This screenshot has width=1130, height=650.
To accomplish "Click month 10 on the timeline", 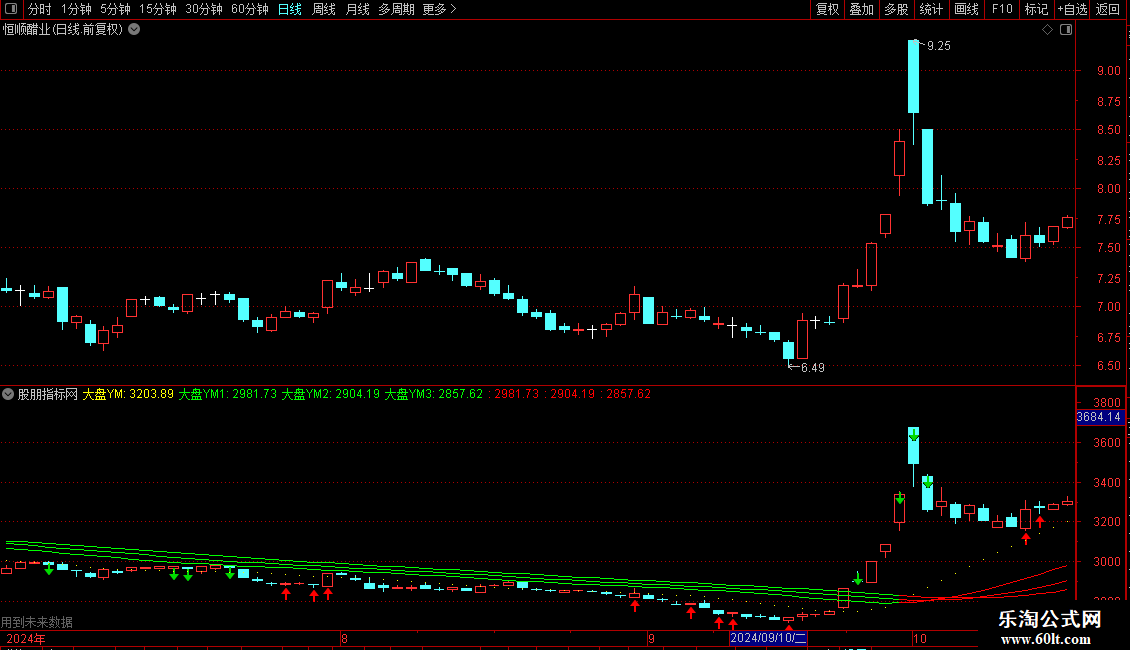I will click(920, 638).
